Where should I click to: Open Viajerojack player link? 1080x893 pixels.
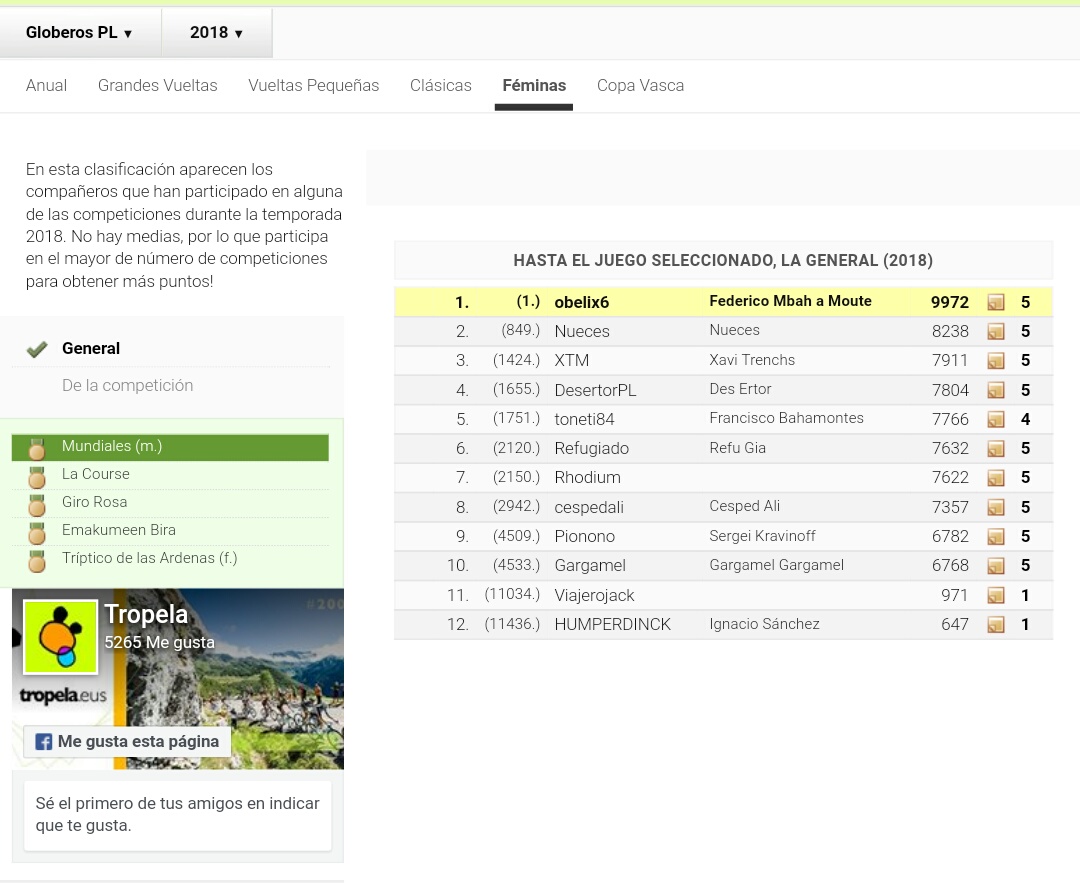tap(594, 595)
